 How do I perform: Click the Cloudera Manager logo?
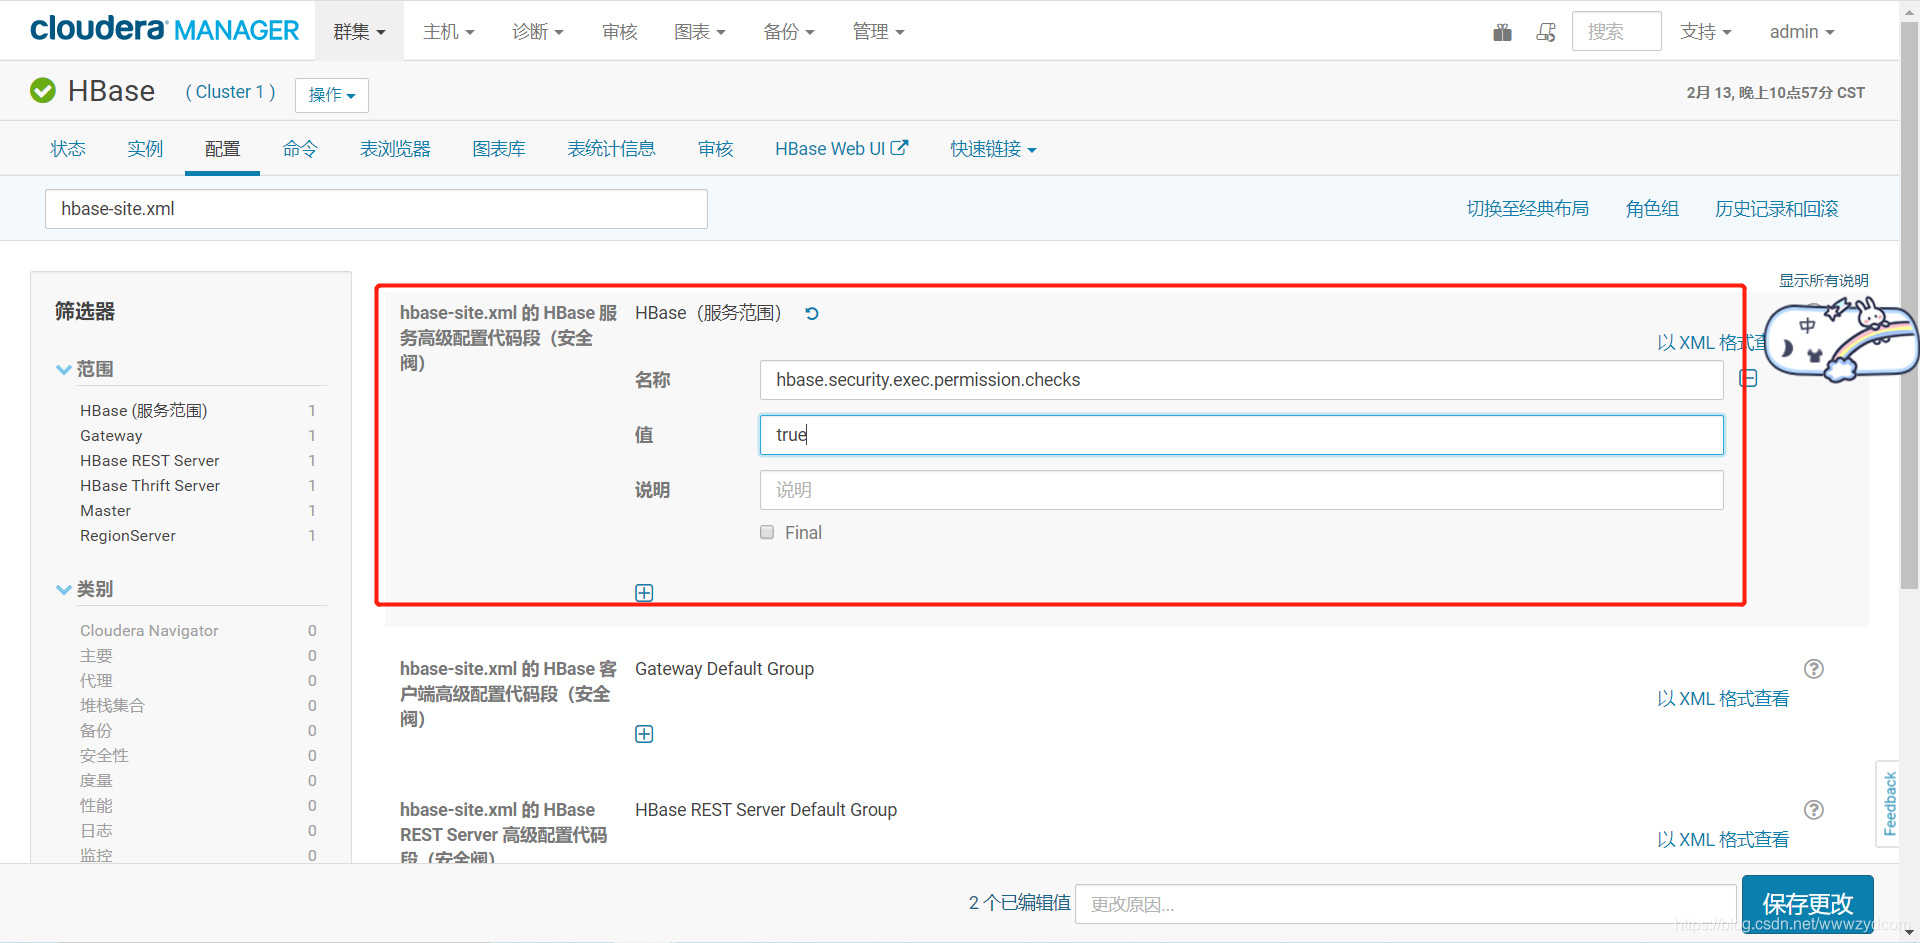pyautogui.click(x=164, y=30)
